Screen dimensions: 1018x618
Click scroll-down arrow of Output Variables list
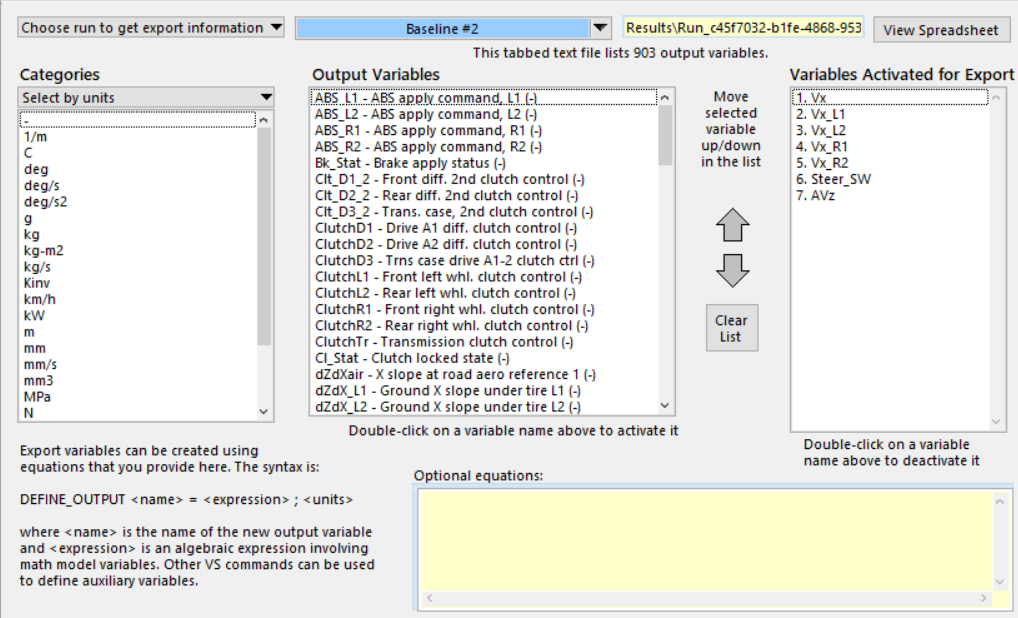click(x=665, y=406)
